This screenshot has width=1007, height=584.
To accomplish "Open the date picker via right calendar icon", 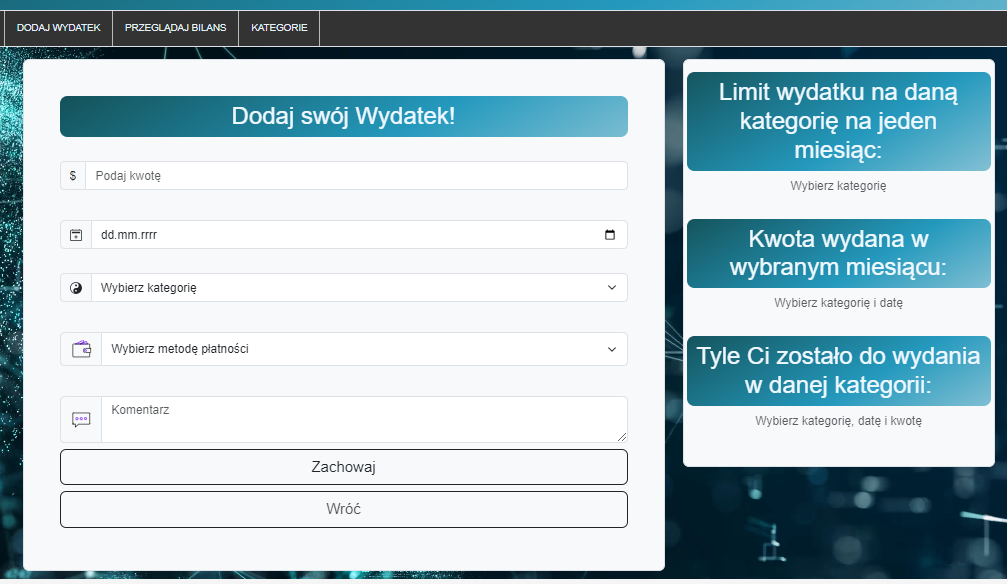I will [610, 235].
